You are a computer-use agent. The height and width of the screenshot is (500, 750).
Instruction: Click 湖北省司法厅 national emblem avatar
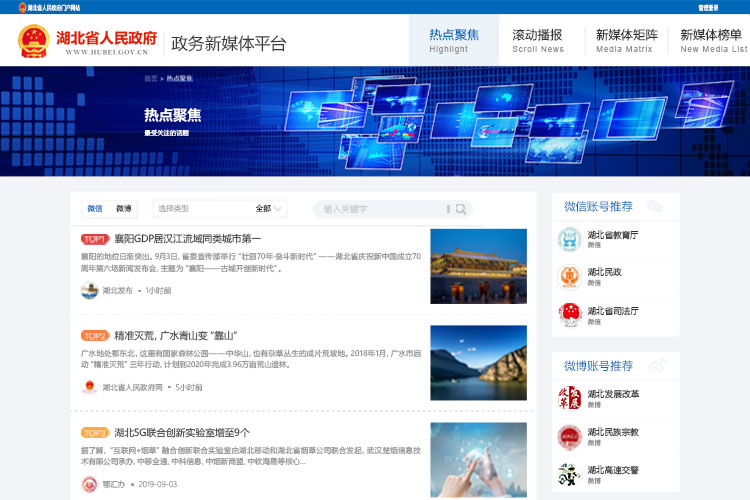pos(569,315)
